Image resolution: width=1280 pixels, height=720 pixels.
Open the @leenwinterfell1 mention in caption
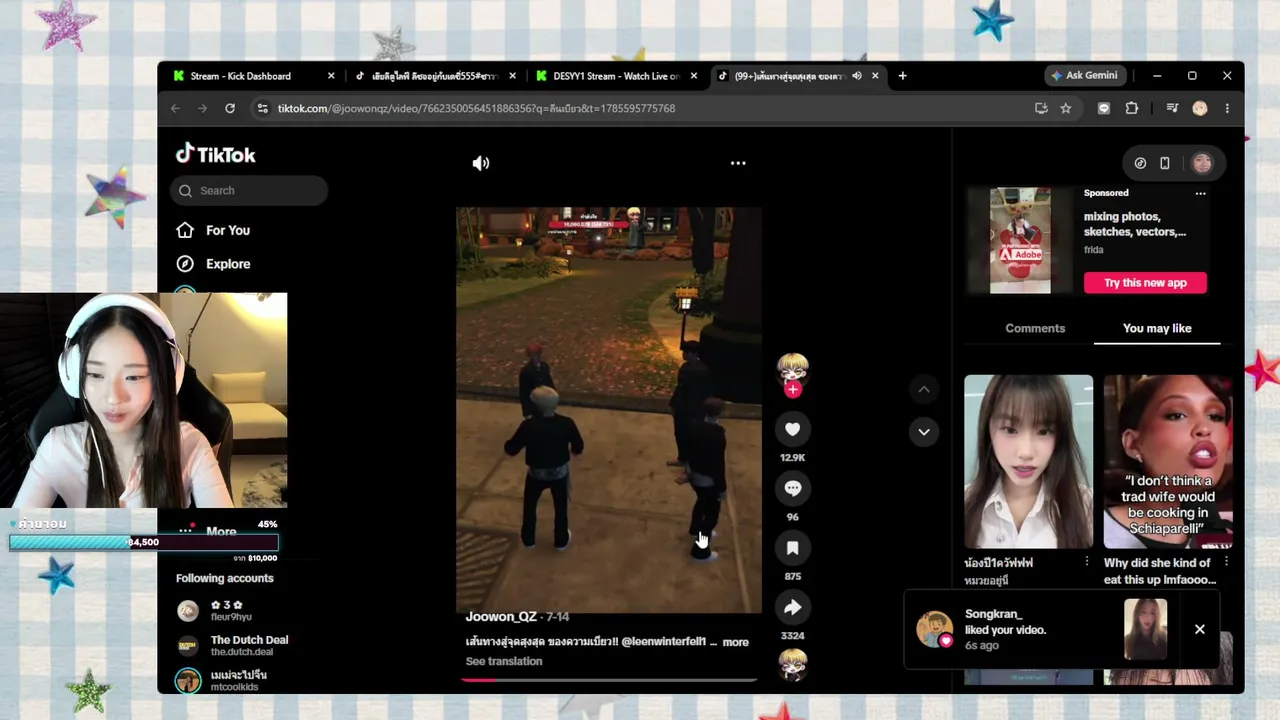click(x=664, y=642)
